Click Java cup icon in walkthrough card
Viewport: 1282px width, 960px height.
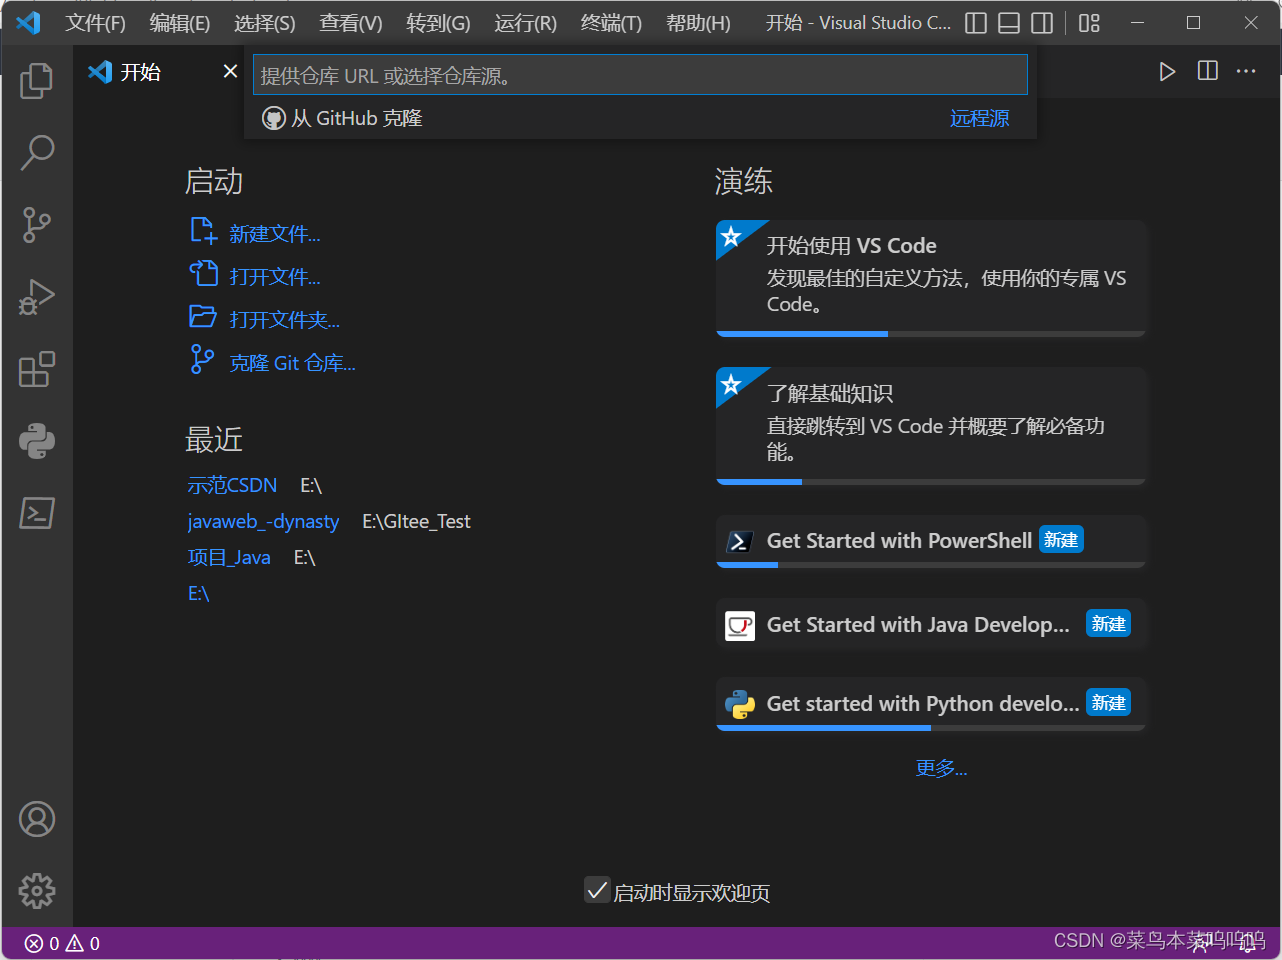740,626
